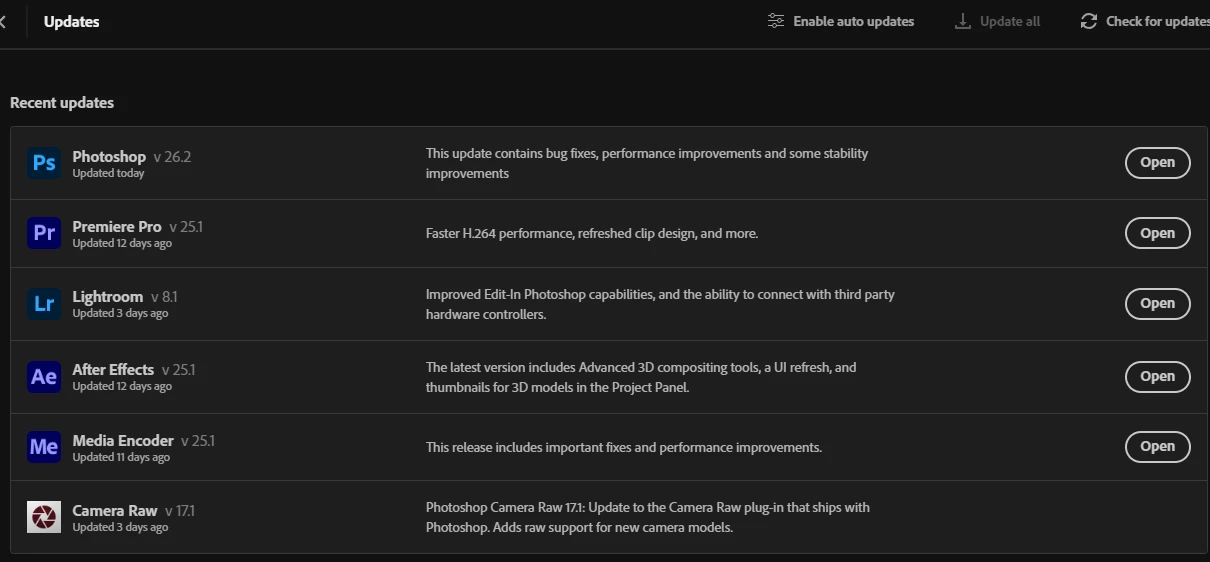Image resolution: width=1210 pixels, height=562 pixels.
Task: Click the Camera Raw app name
Action: click(x=115, y=511)
